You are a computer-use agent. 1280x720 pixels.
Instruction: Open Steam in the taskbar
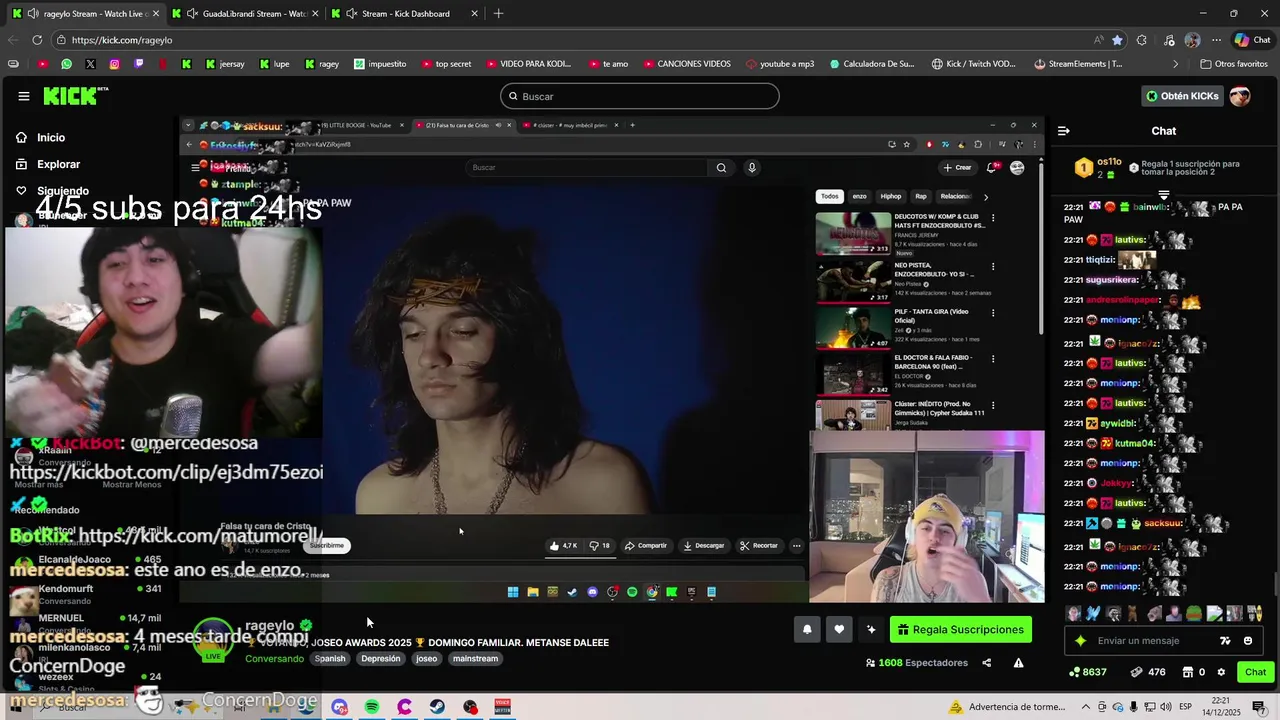[437, 707]
